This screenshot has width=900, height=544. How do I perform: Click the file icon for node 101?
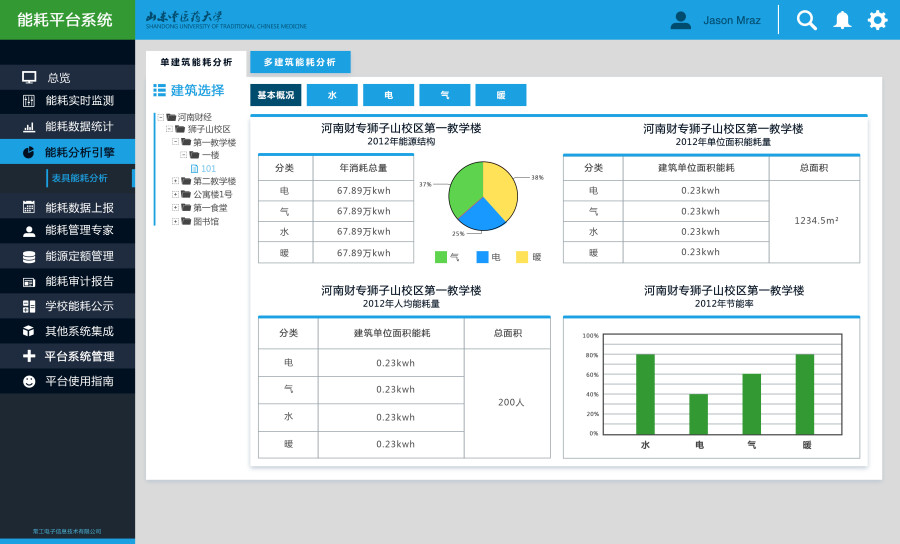(194, 169)
